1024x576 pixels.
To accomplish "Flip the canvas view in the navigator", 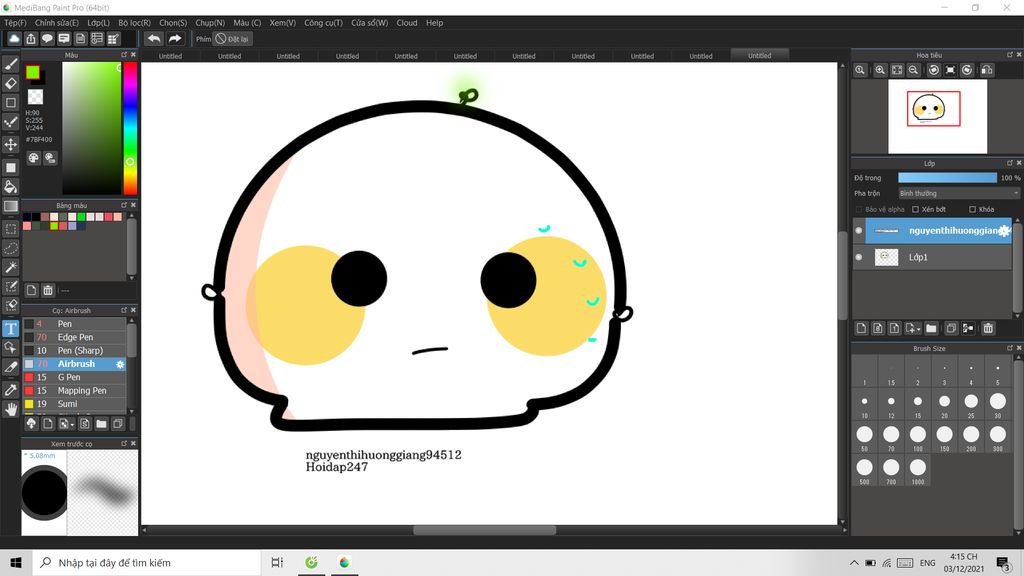I will tap(987, 70).
